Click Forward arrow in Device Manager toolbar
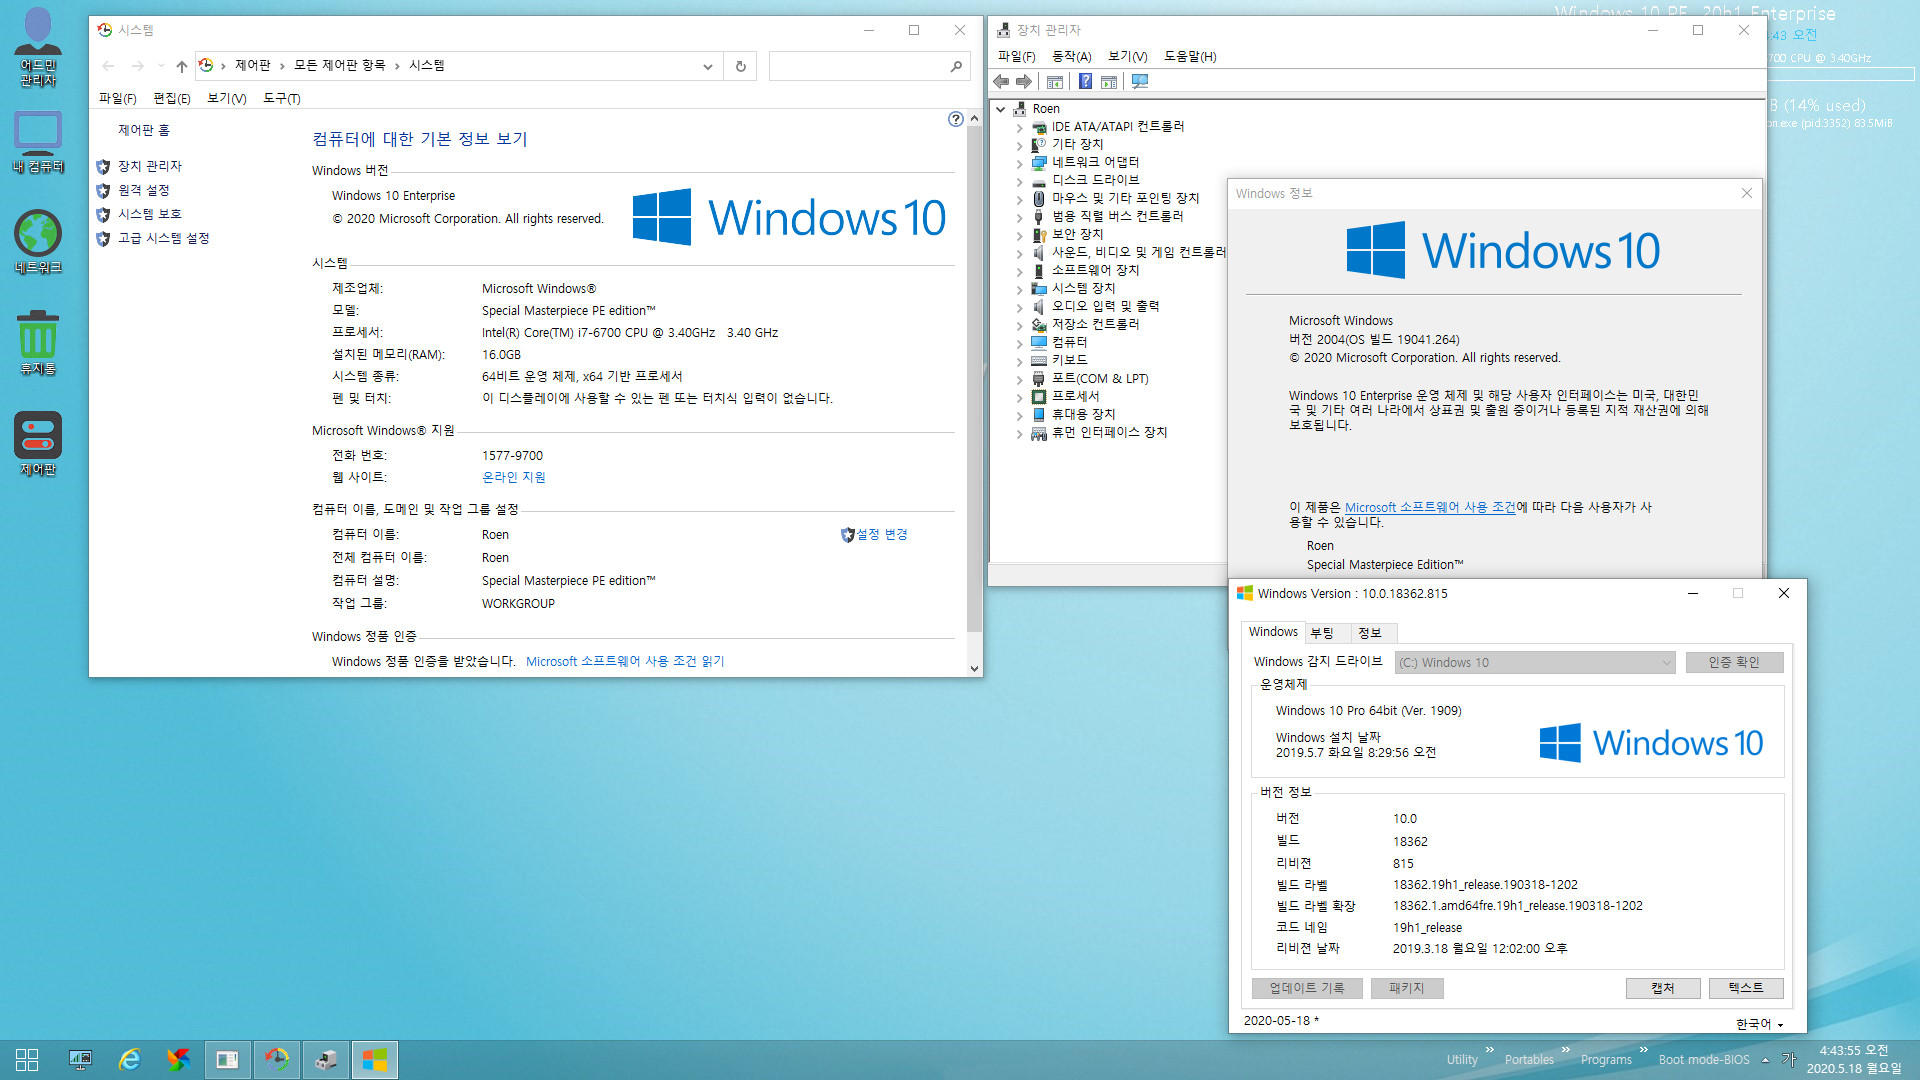Image resolution: width=1920 pixels, height=1080 pixels. [1024, 81]
